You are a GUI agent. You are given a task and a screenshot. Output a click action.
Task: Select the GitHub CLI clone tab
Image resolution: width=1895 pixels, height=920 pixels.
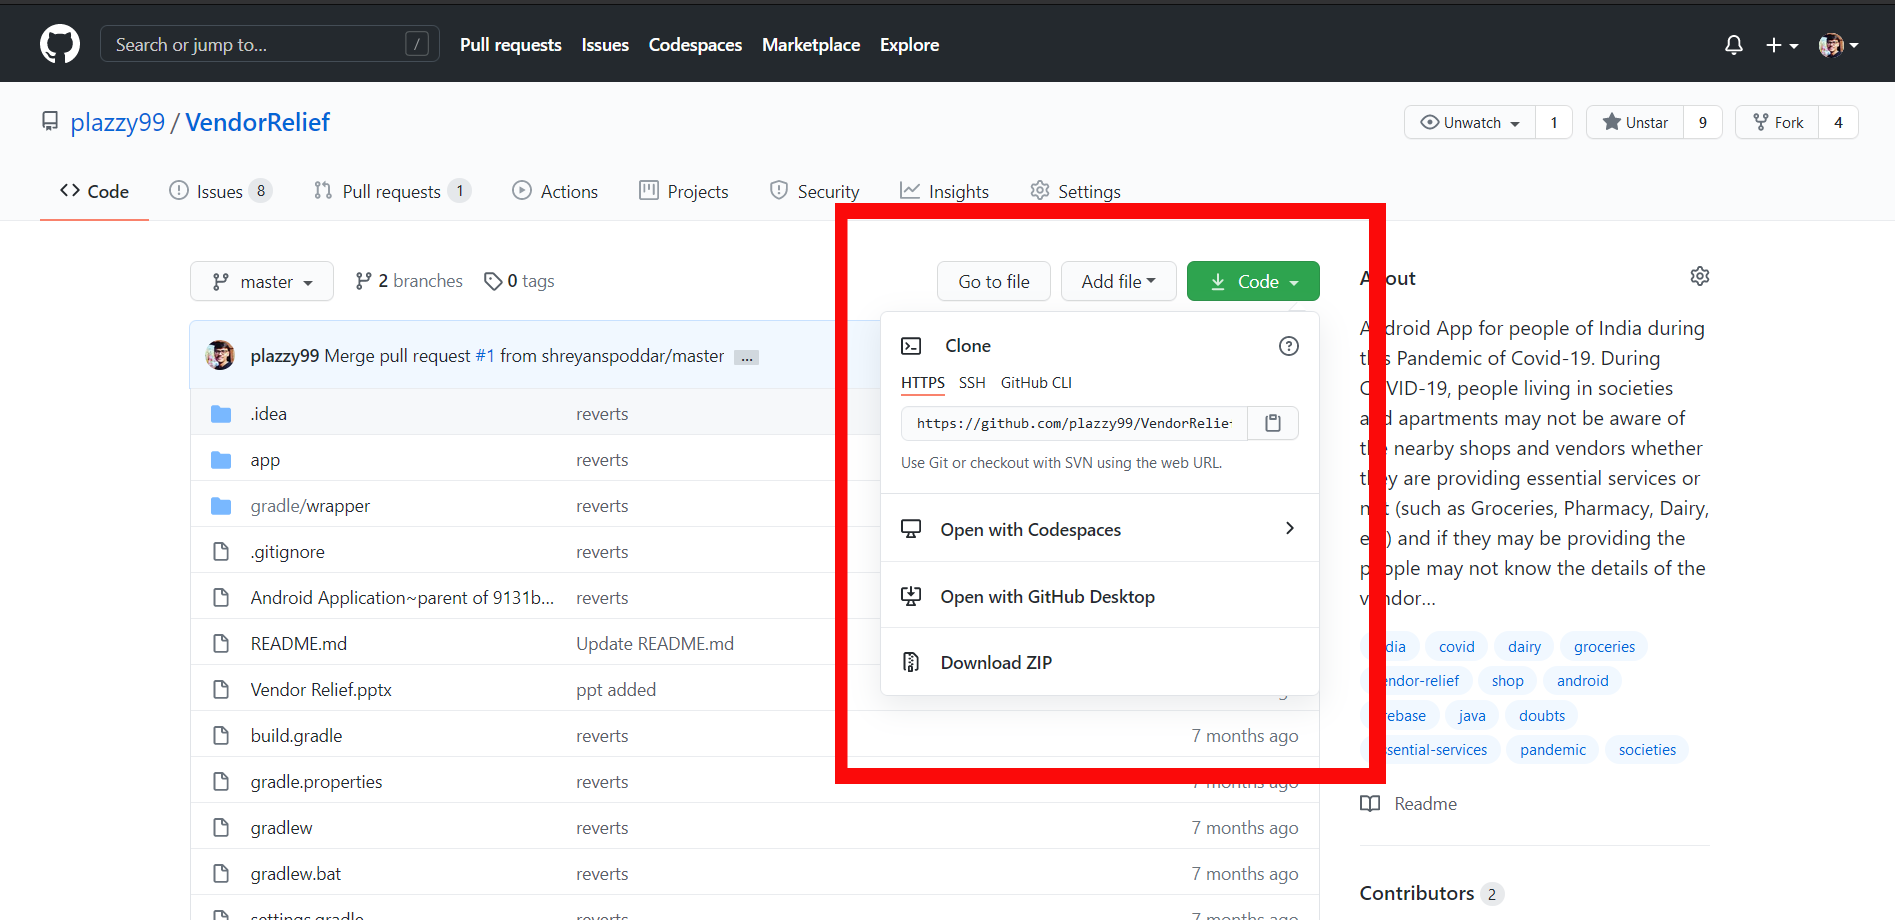[1036, 383]
